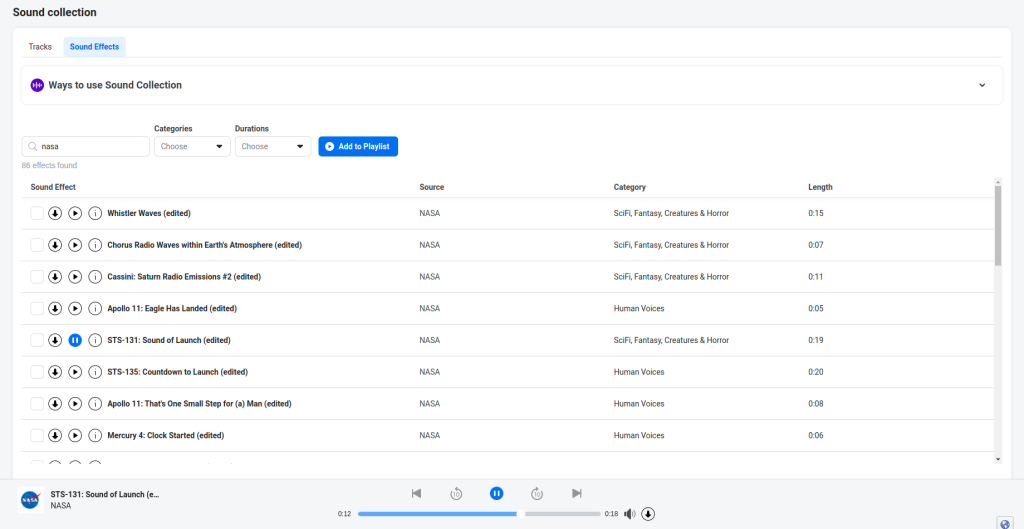Select Chorus Radio Waves checkbox

37,245
